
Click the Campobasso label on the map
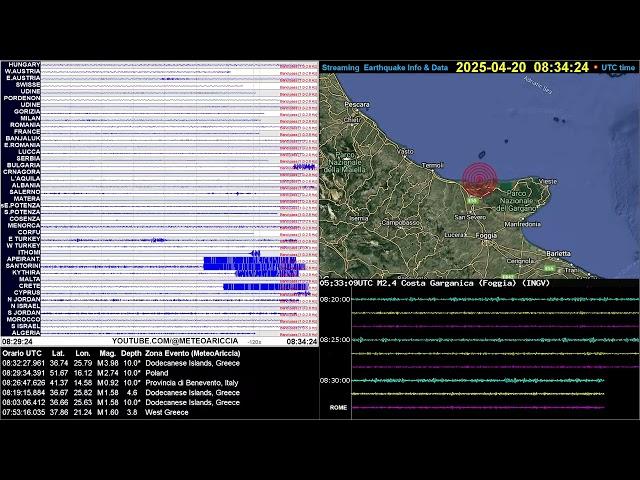[x=400, y=223]
